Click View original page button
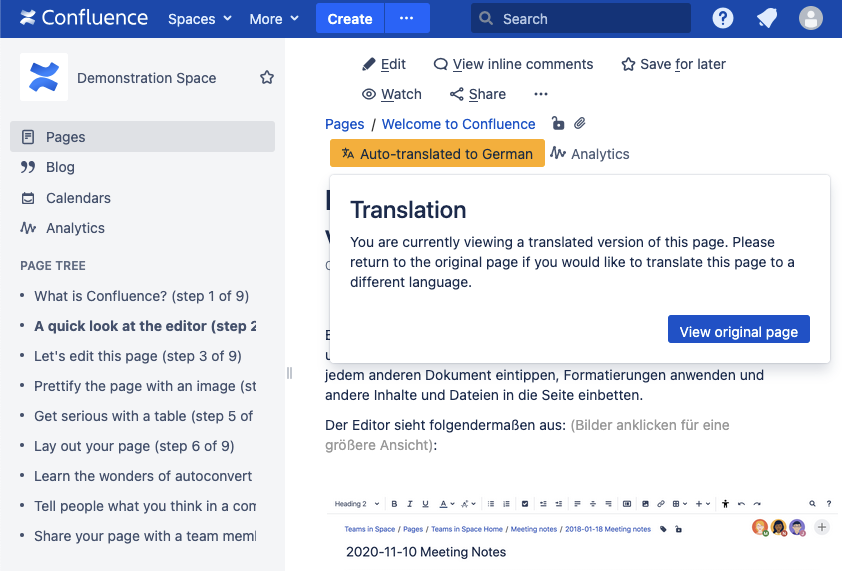The width and height of the screenshot is (842, 571). pyautogui.click(x=738, y=329)
